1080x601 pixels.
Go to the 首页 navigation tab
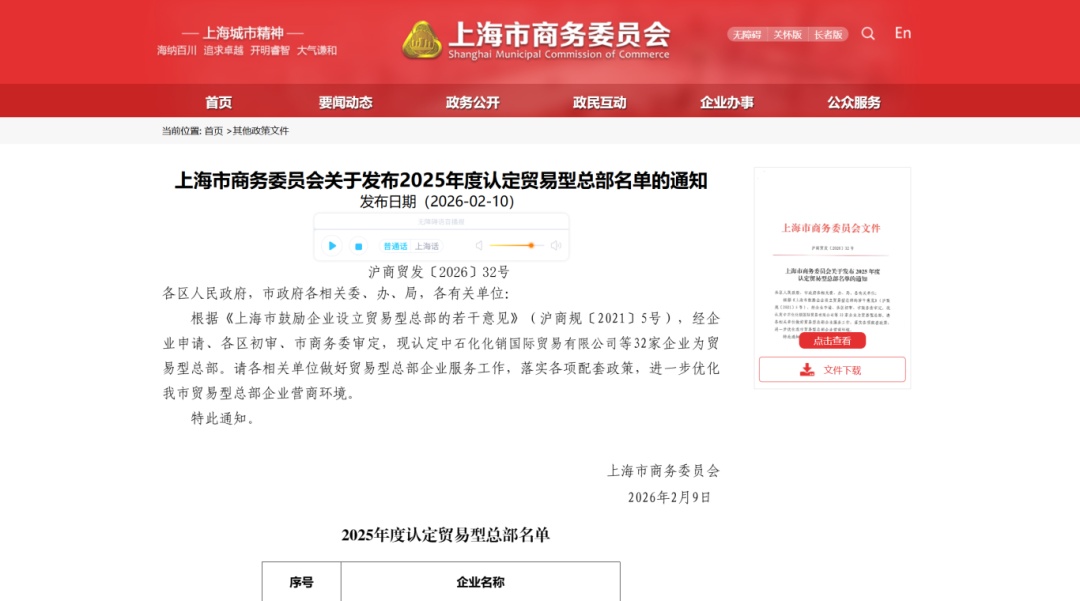pyautogui.click(x=218, y=103)
